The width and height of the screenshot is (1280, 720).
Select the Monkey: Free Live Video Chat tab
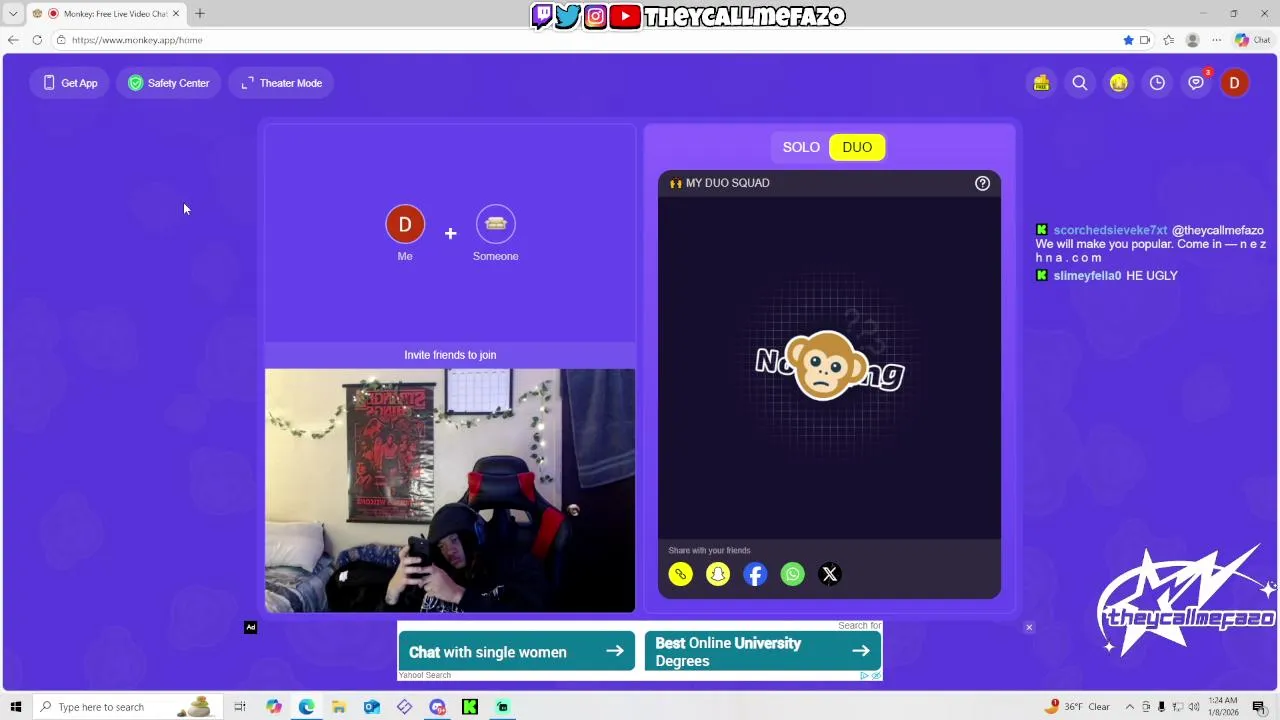(107, 13)
